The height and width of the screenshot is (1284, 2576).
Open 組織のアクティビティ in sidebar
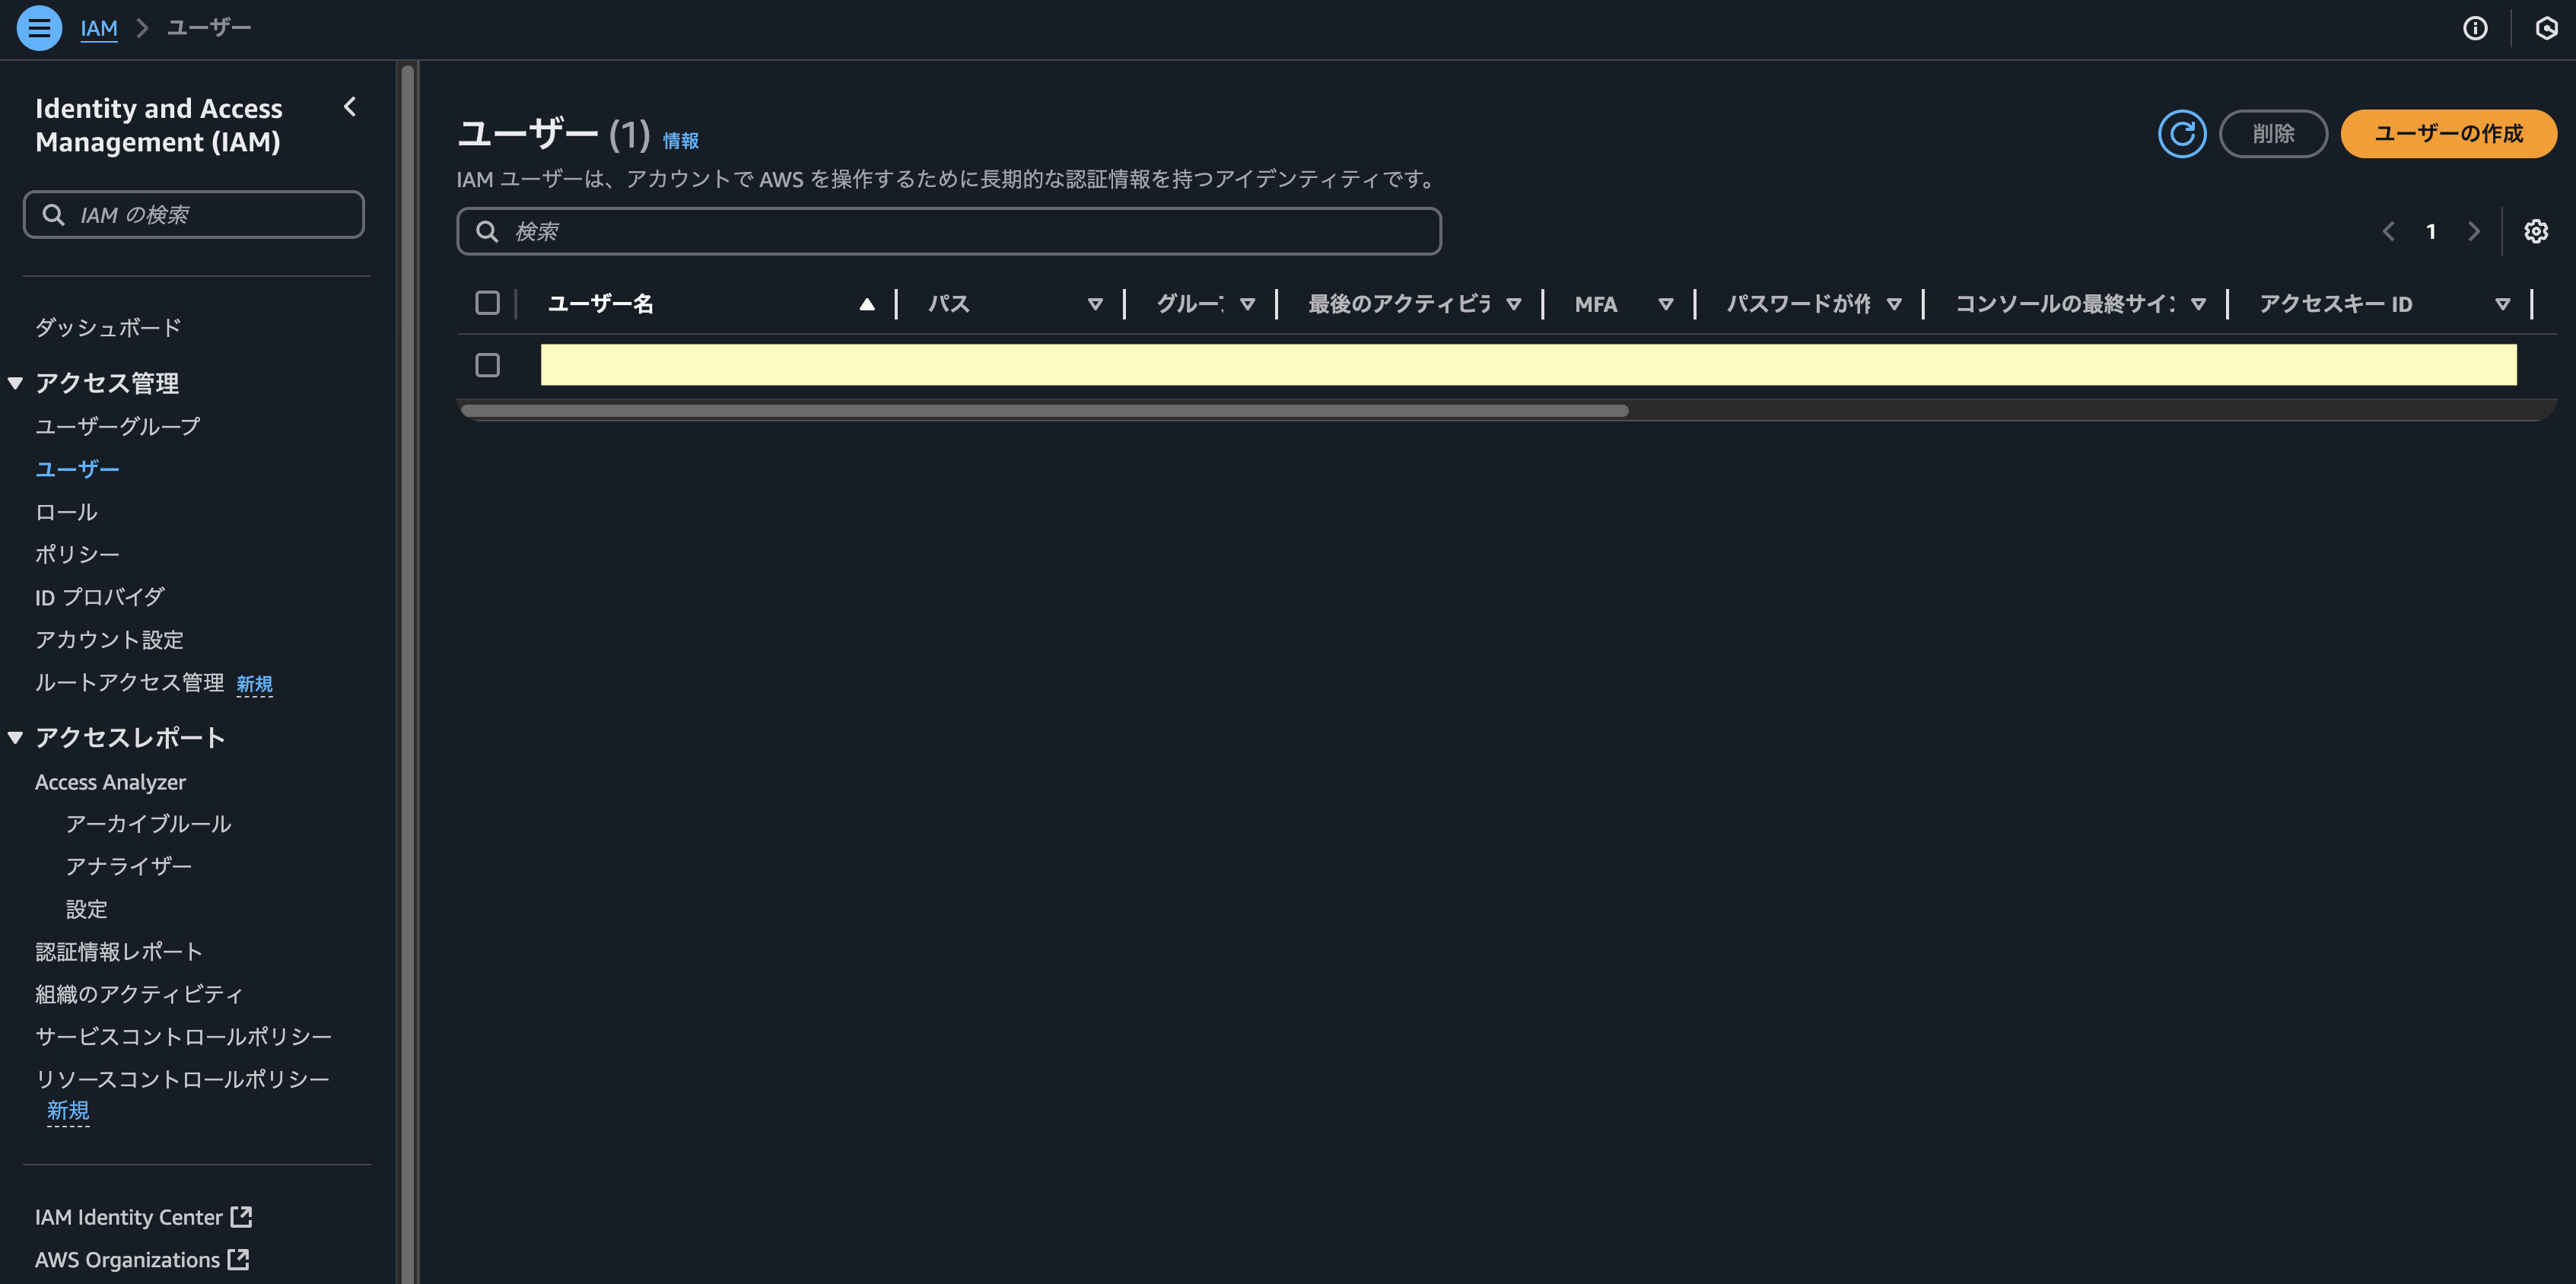139,994
